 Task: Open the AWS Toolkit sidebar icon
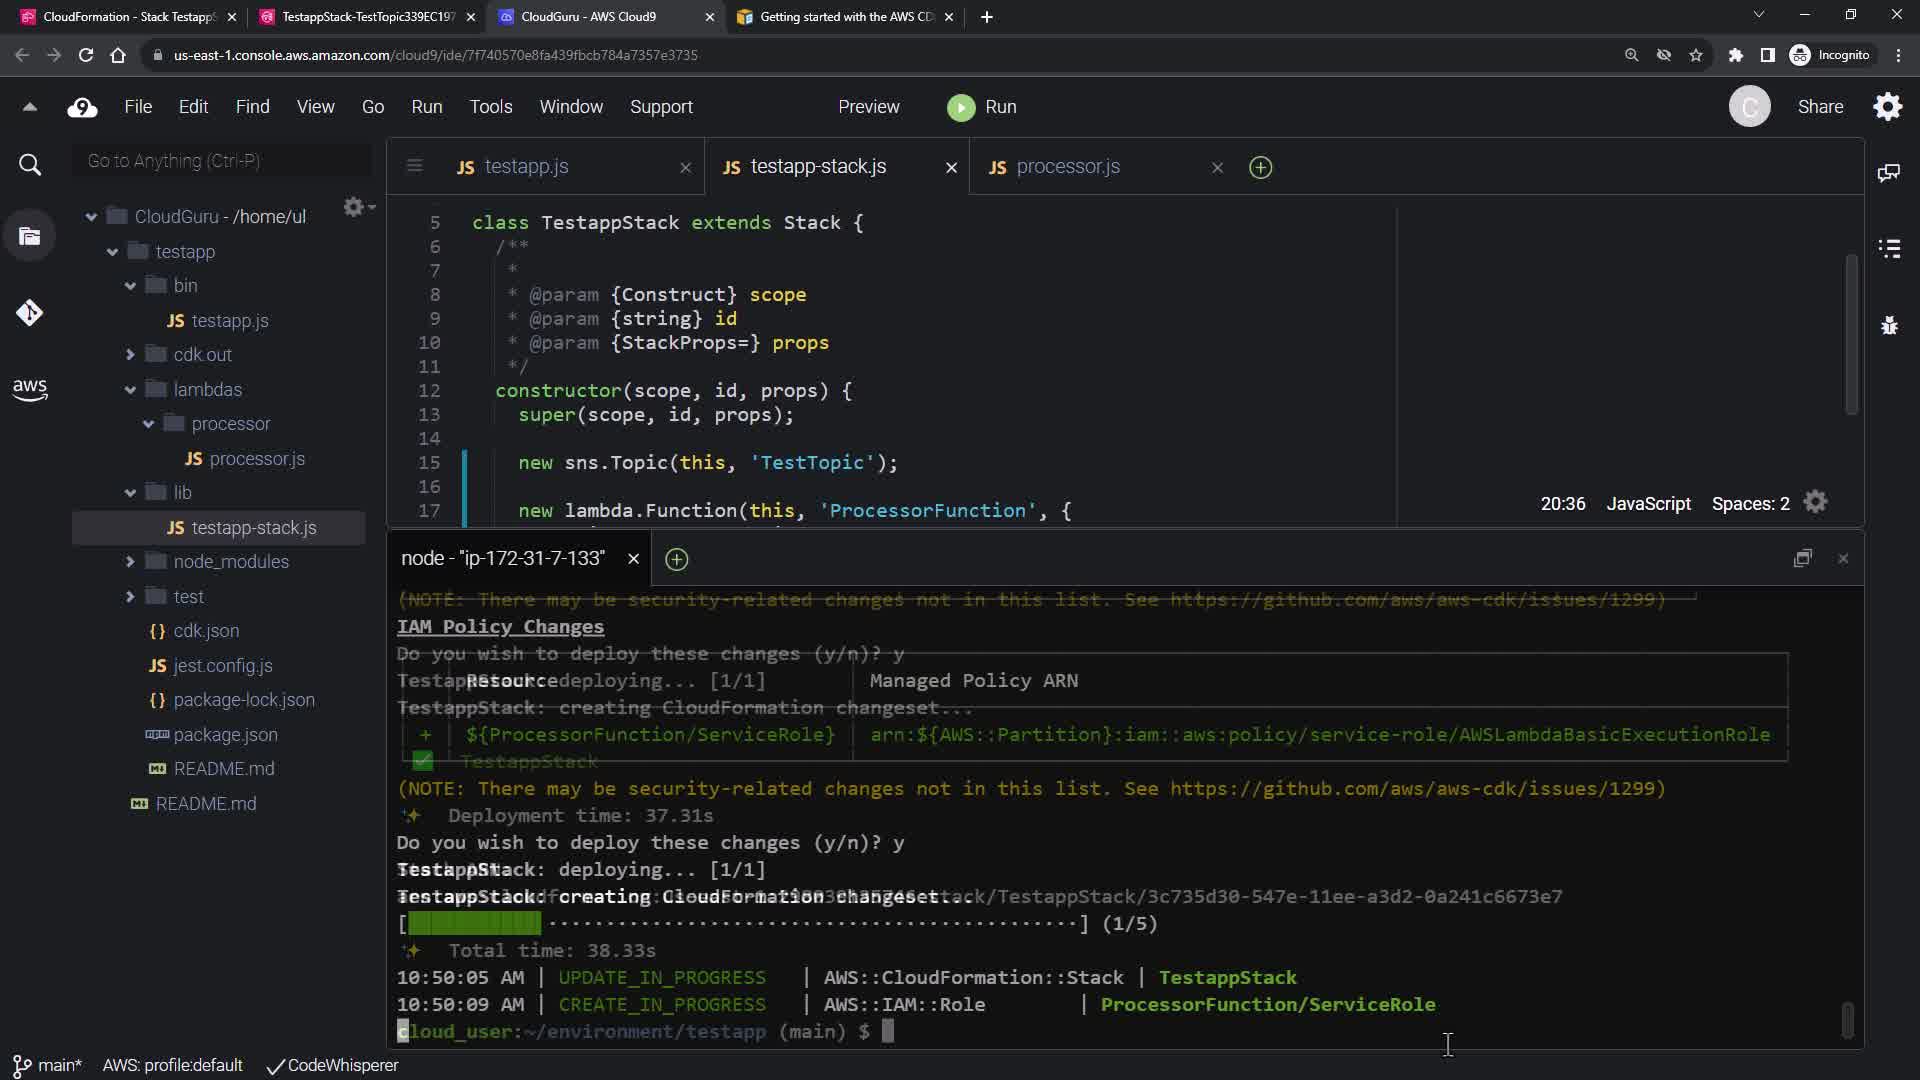point(29,389)
